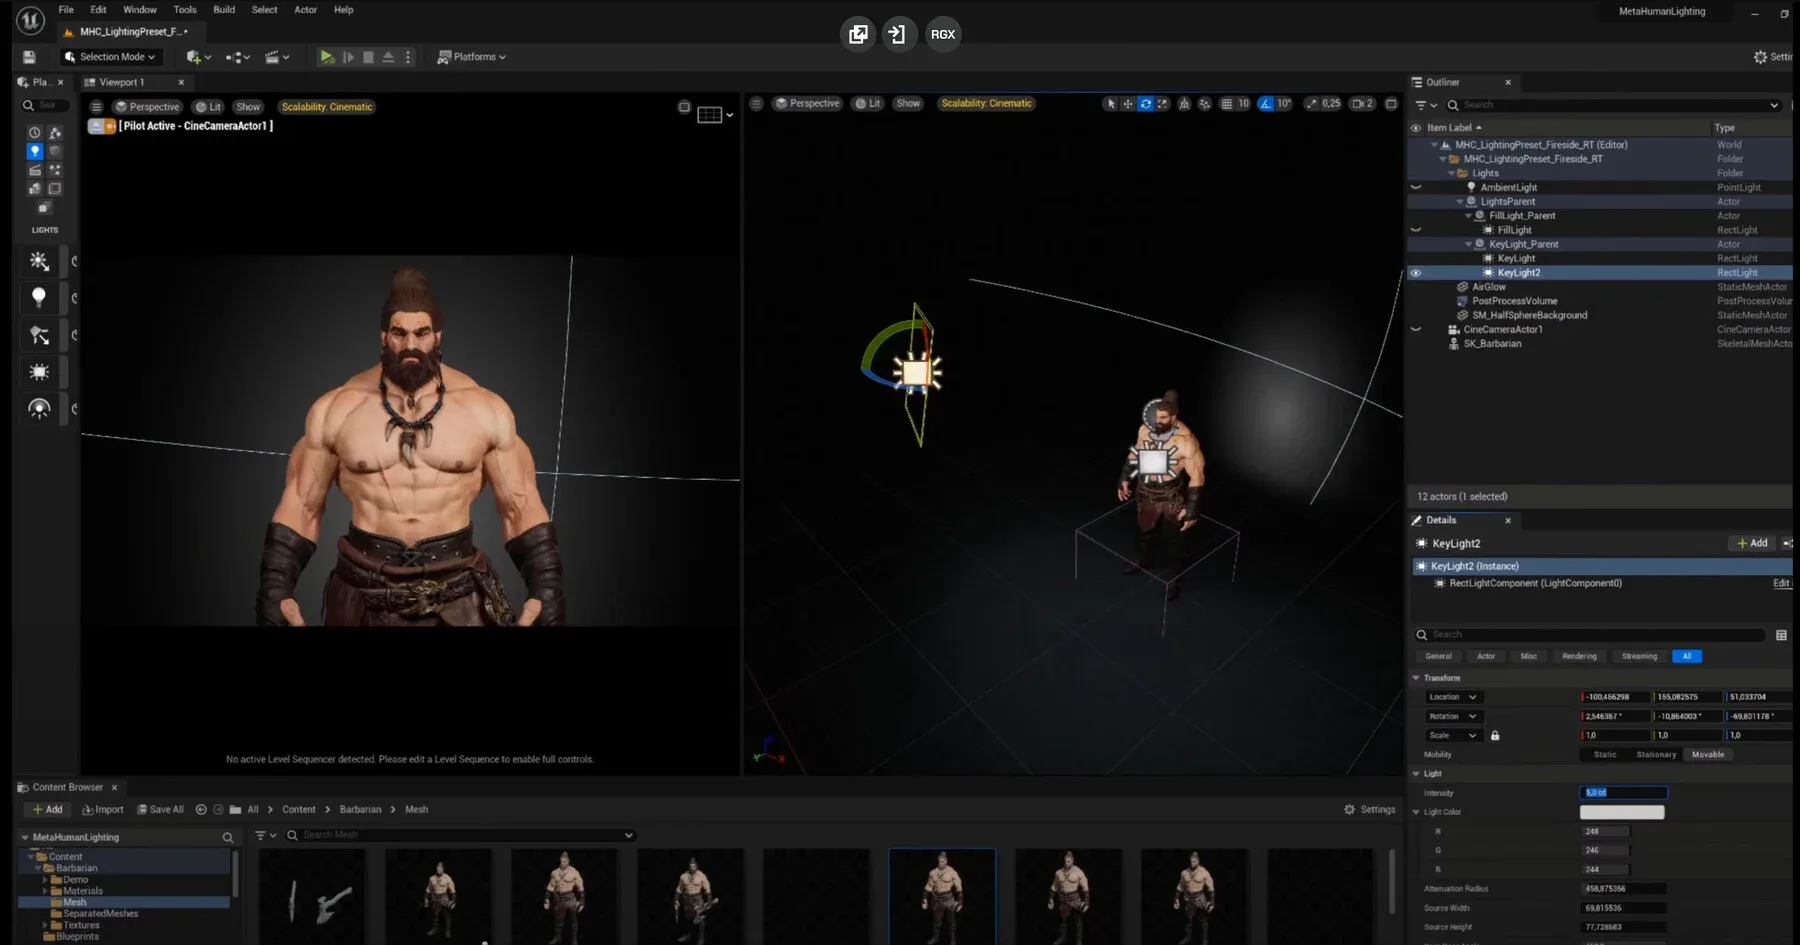Select the Recently Placed clock icon

click(35, 132)
